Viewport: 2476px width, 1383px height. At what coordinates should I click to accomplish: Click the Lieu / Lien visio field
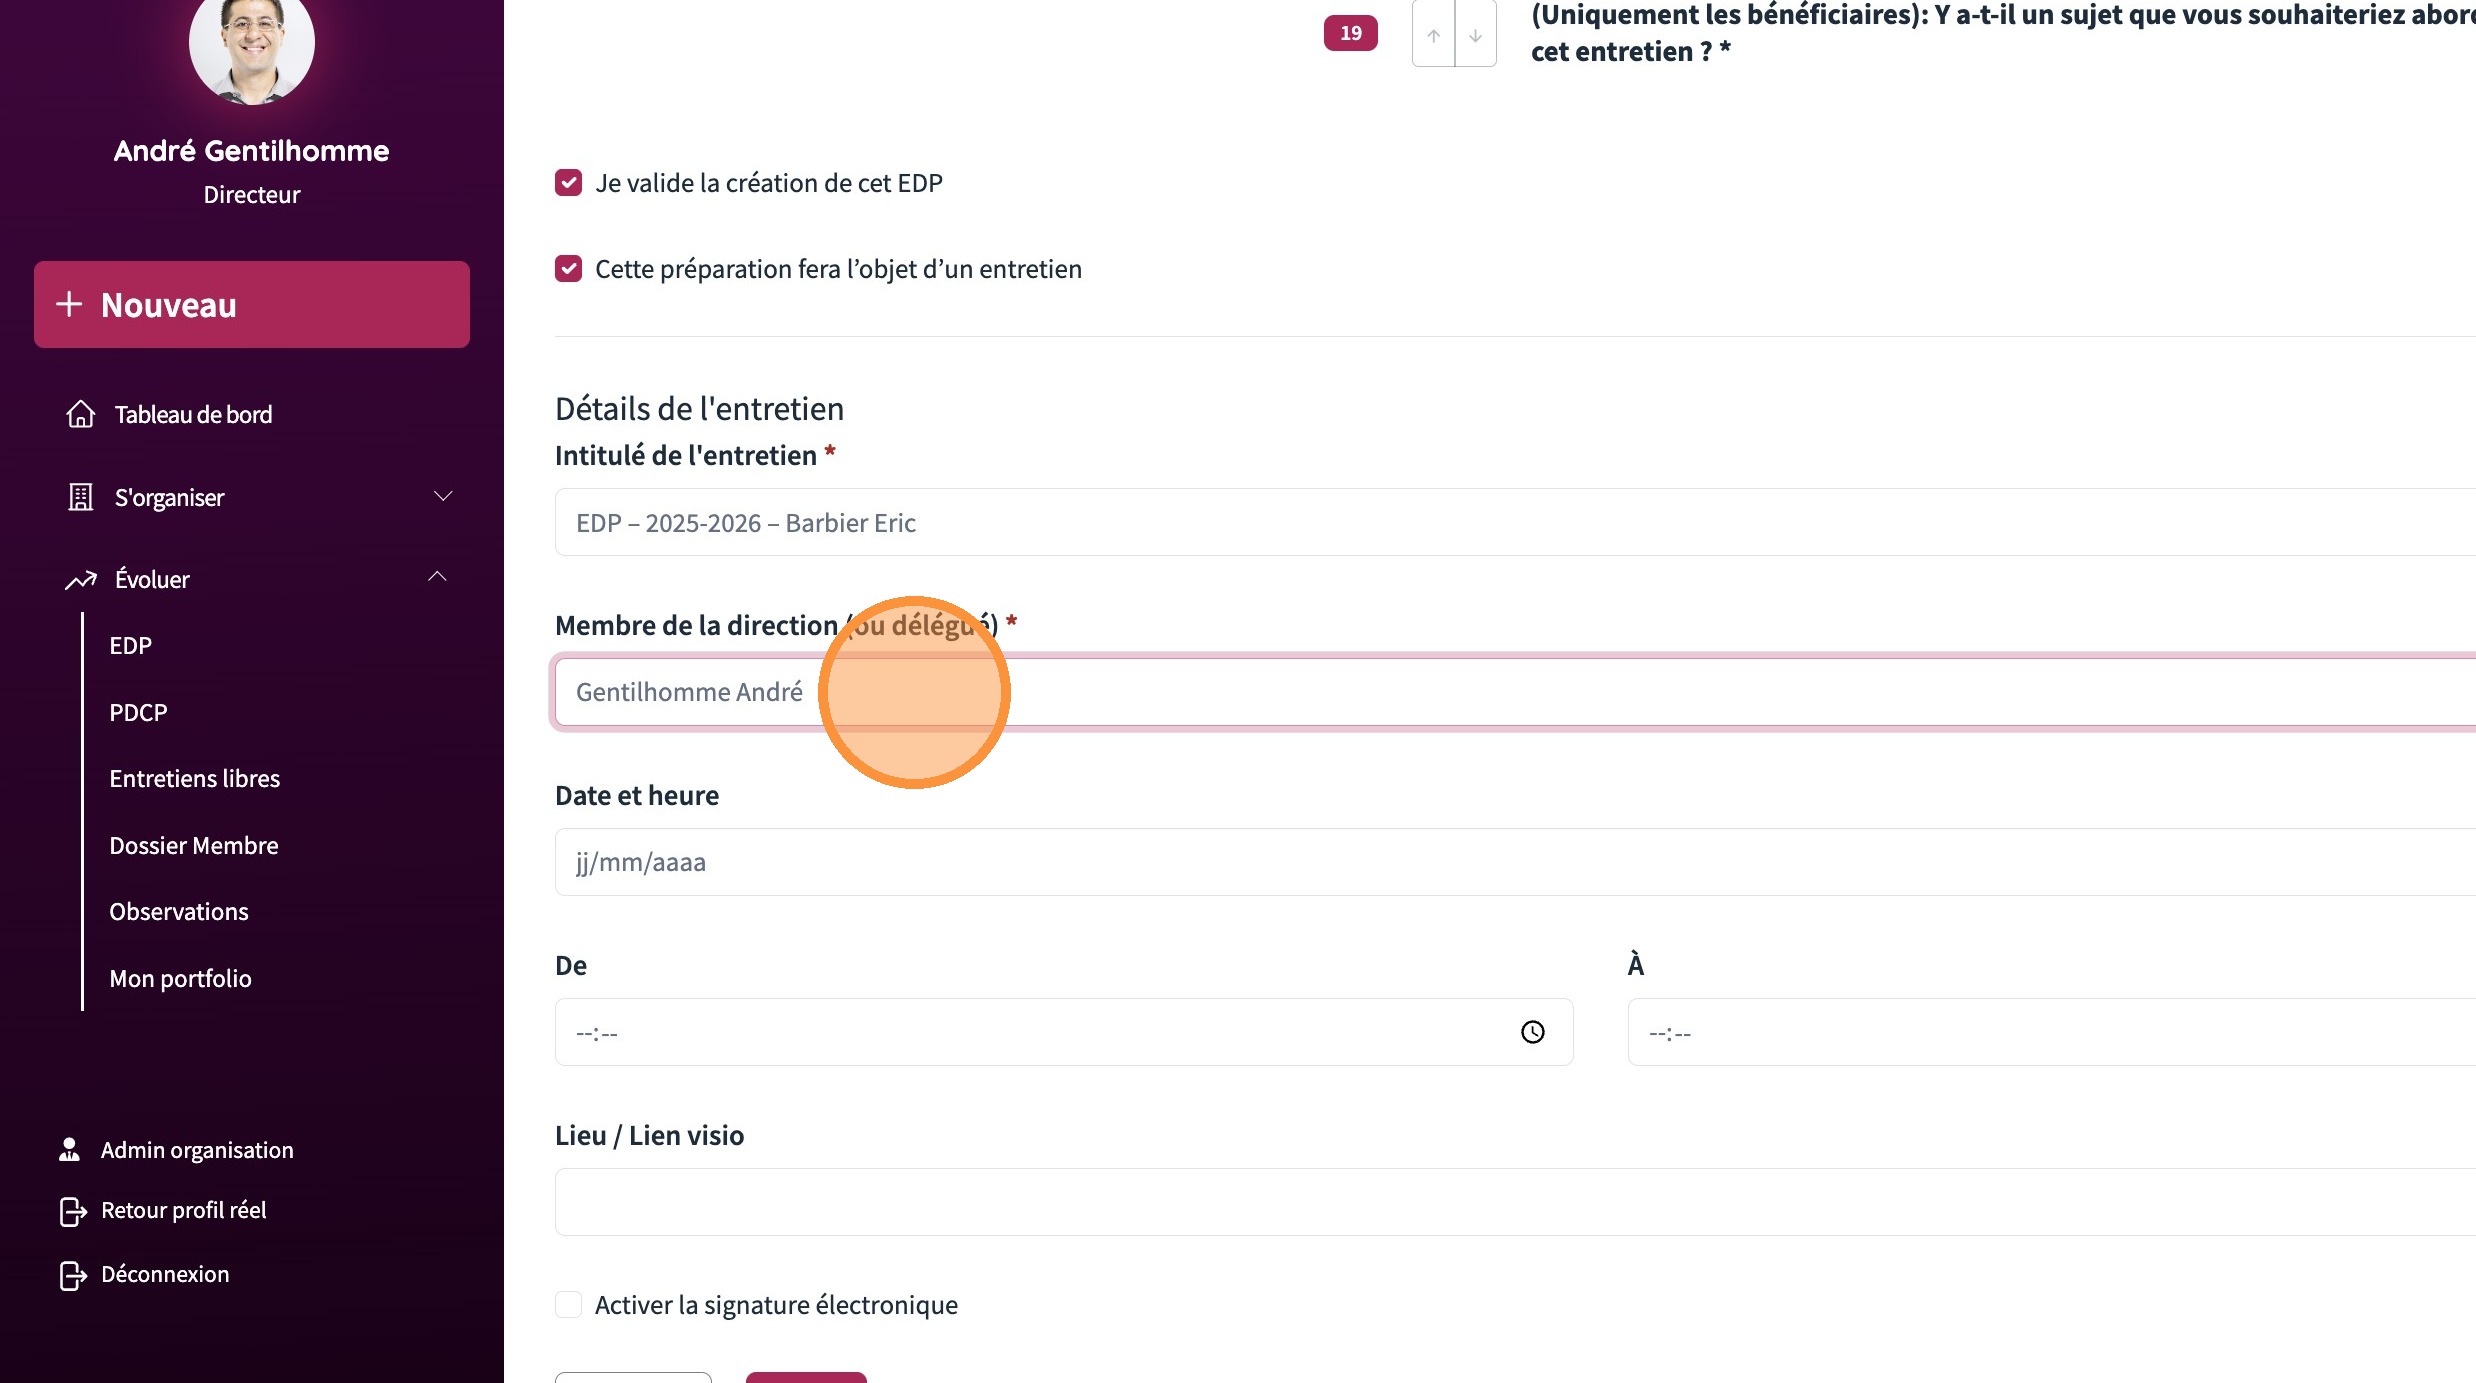click(x=1500, y=1202)
